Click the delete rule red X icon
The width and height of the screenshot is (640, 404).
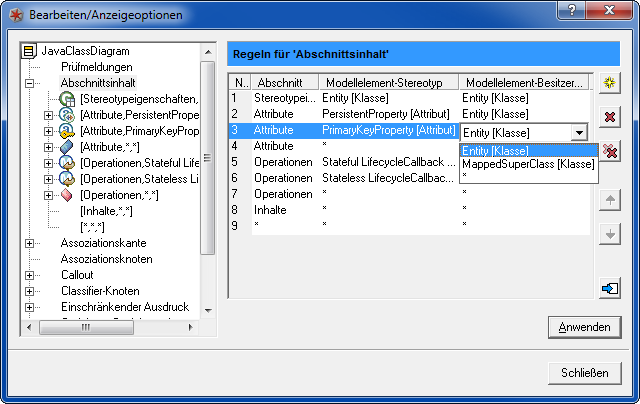point(609,117)
